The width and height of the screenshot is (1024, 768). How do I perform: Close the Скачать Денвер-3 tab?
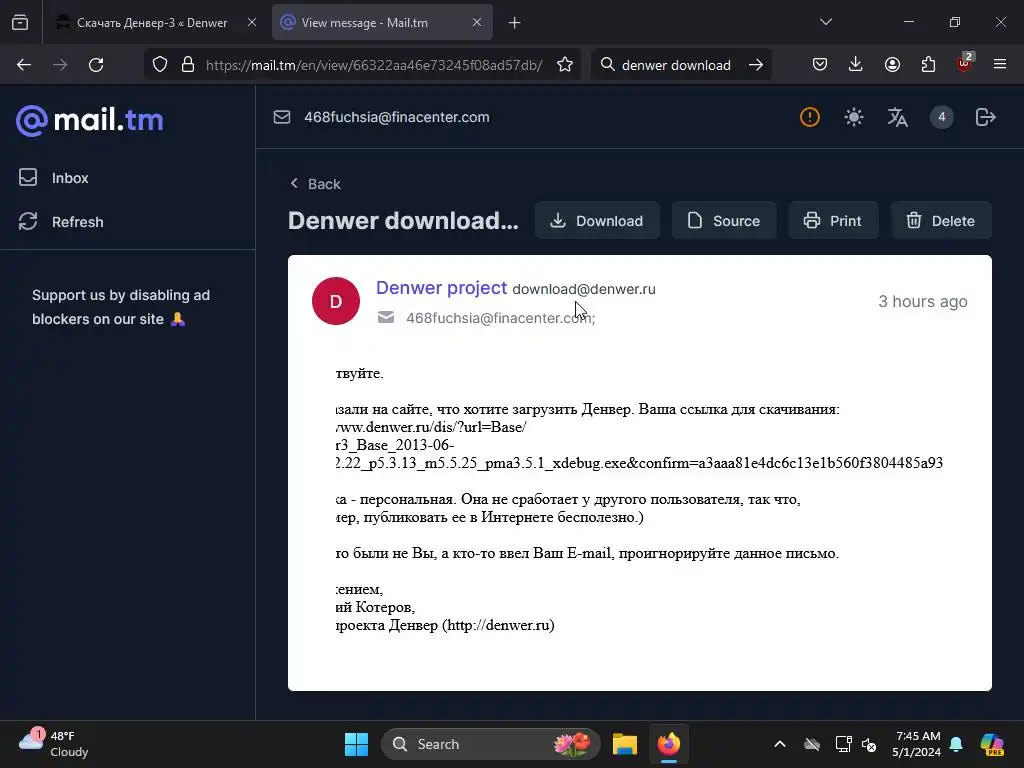tap(251, 23)
